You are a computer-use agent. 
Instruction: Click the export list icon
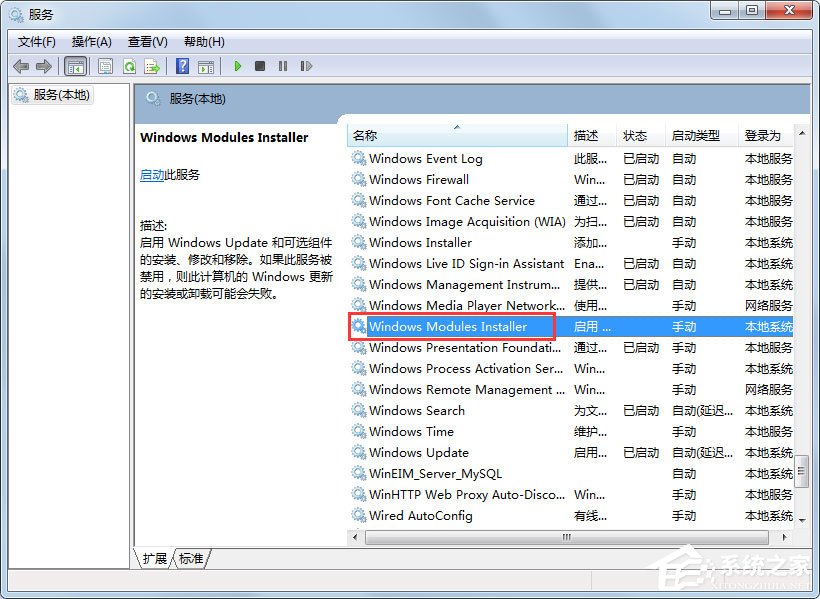pyautogui.click(x=152, y=66)
